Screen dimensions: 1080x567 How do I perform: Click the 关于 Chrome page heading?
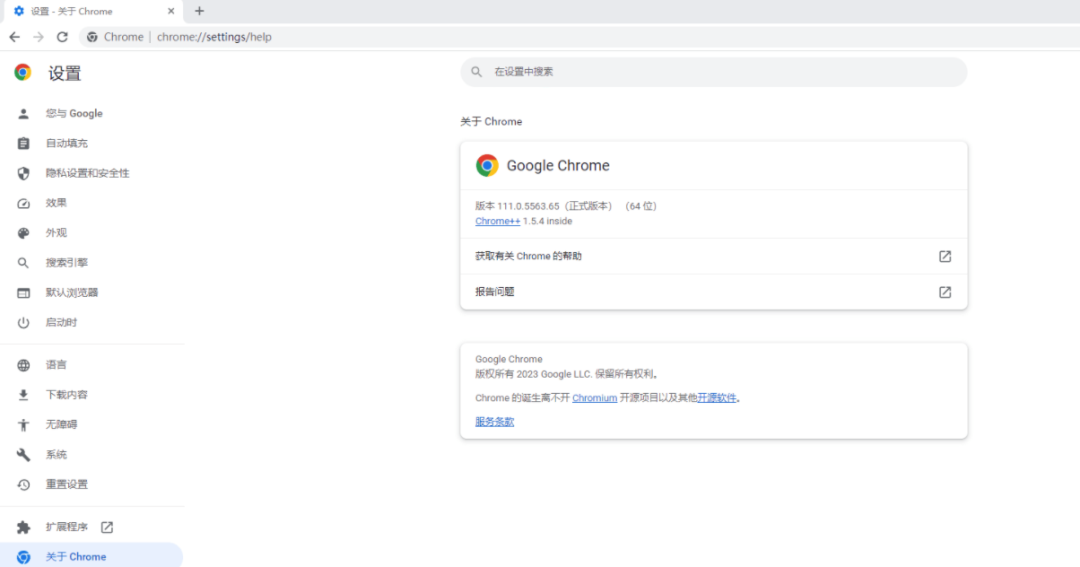click(x=491, y=122)
